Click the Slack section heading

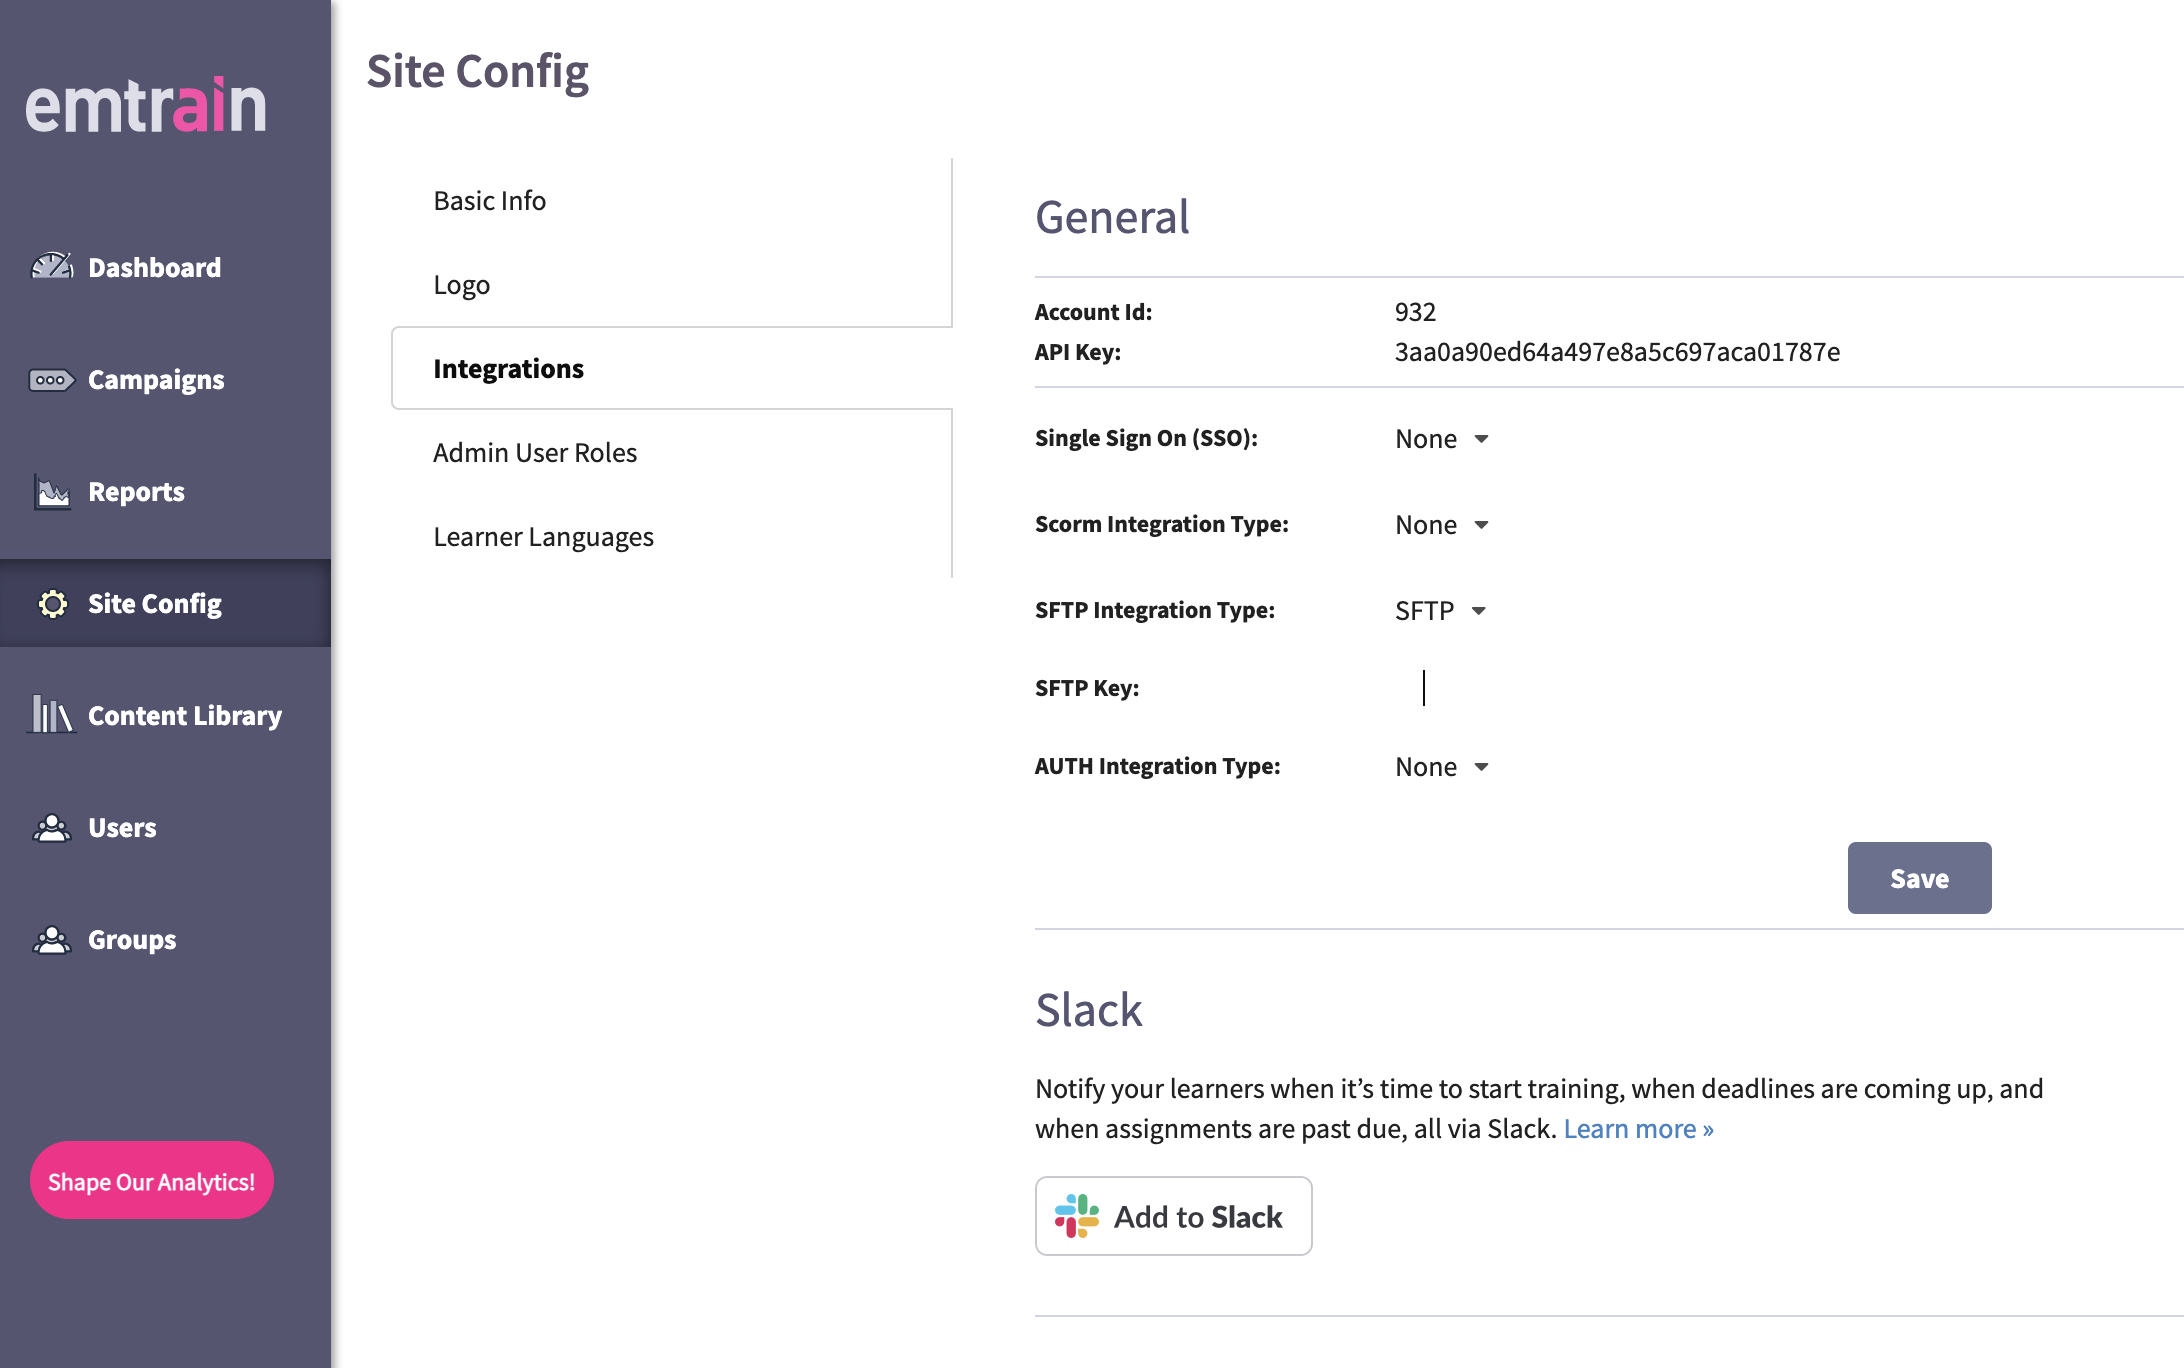click(x=1088, y=1009)
